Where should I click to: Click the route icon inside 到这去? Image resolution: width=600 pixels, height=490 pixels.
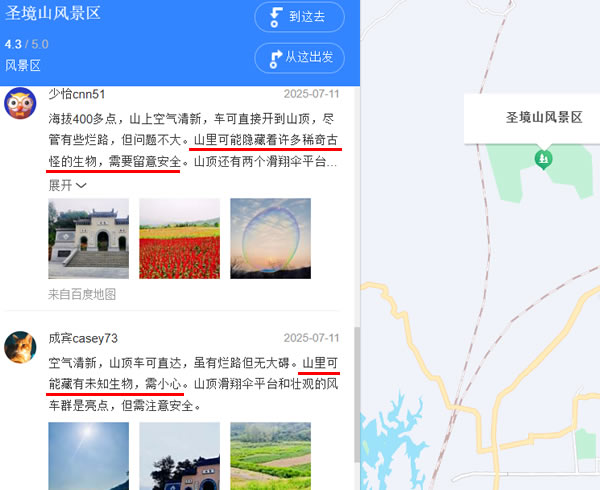pyautogui.click(x=275, y=17)
